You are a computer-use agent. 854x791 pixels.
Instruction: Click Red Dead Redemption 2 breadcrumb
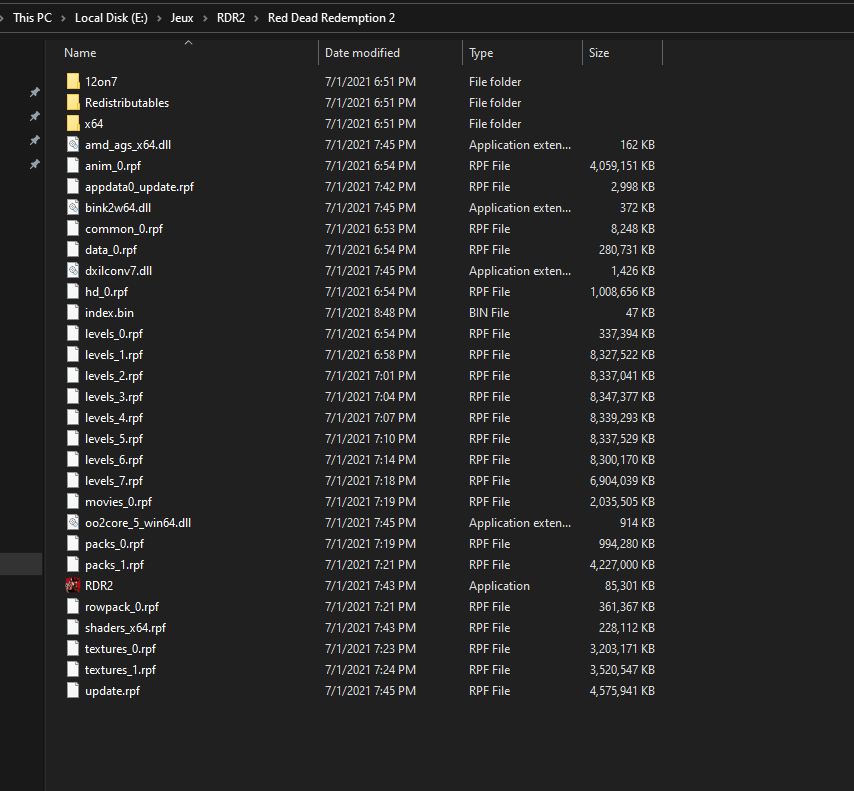pos(331,18)
